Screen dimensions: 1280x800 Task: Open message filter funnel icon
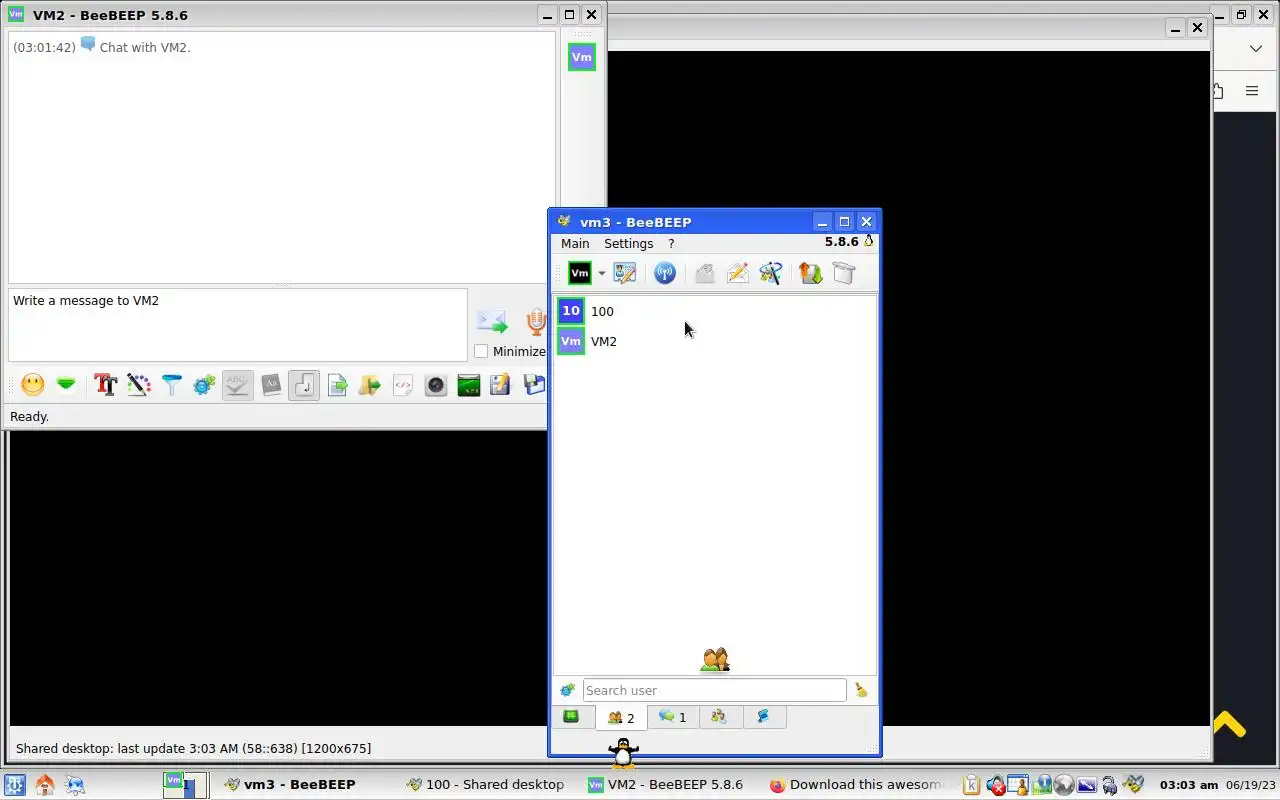172,384
